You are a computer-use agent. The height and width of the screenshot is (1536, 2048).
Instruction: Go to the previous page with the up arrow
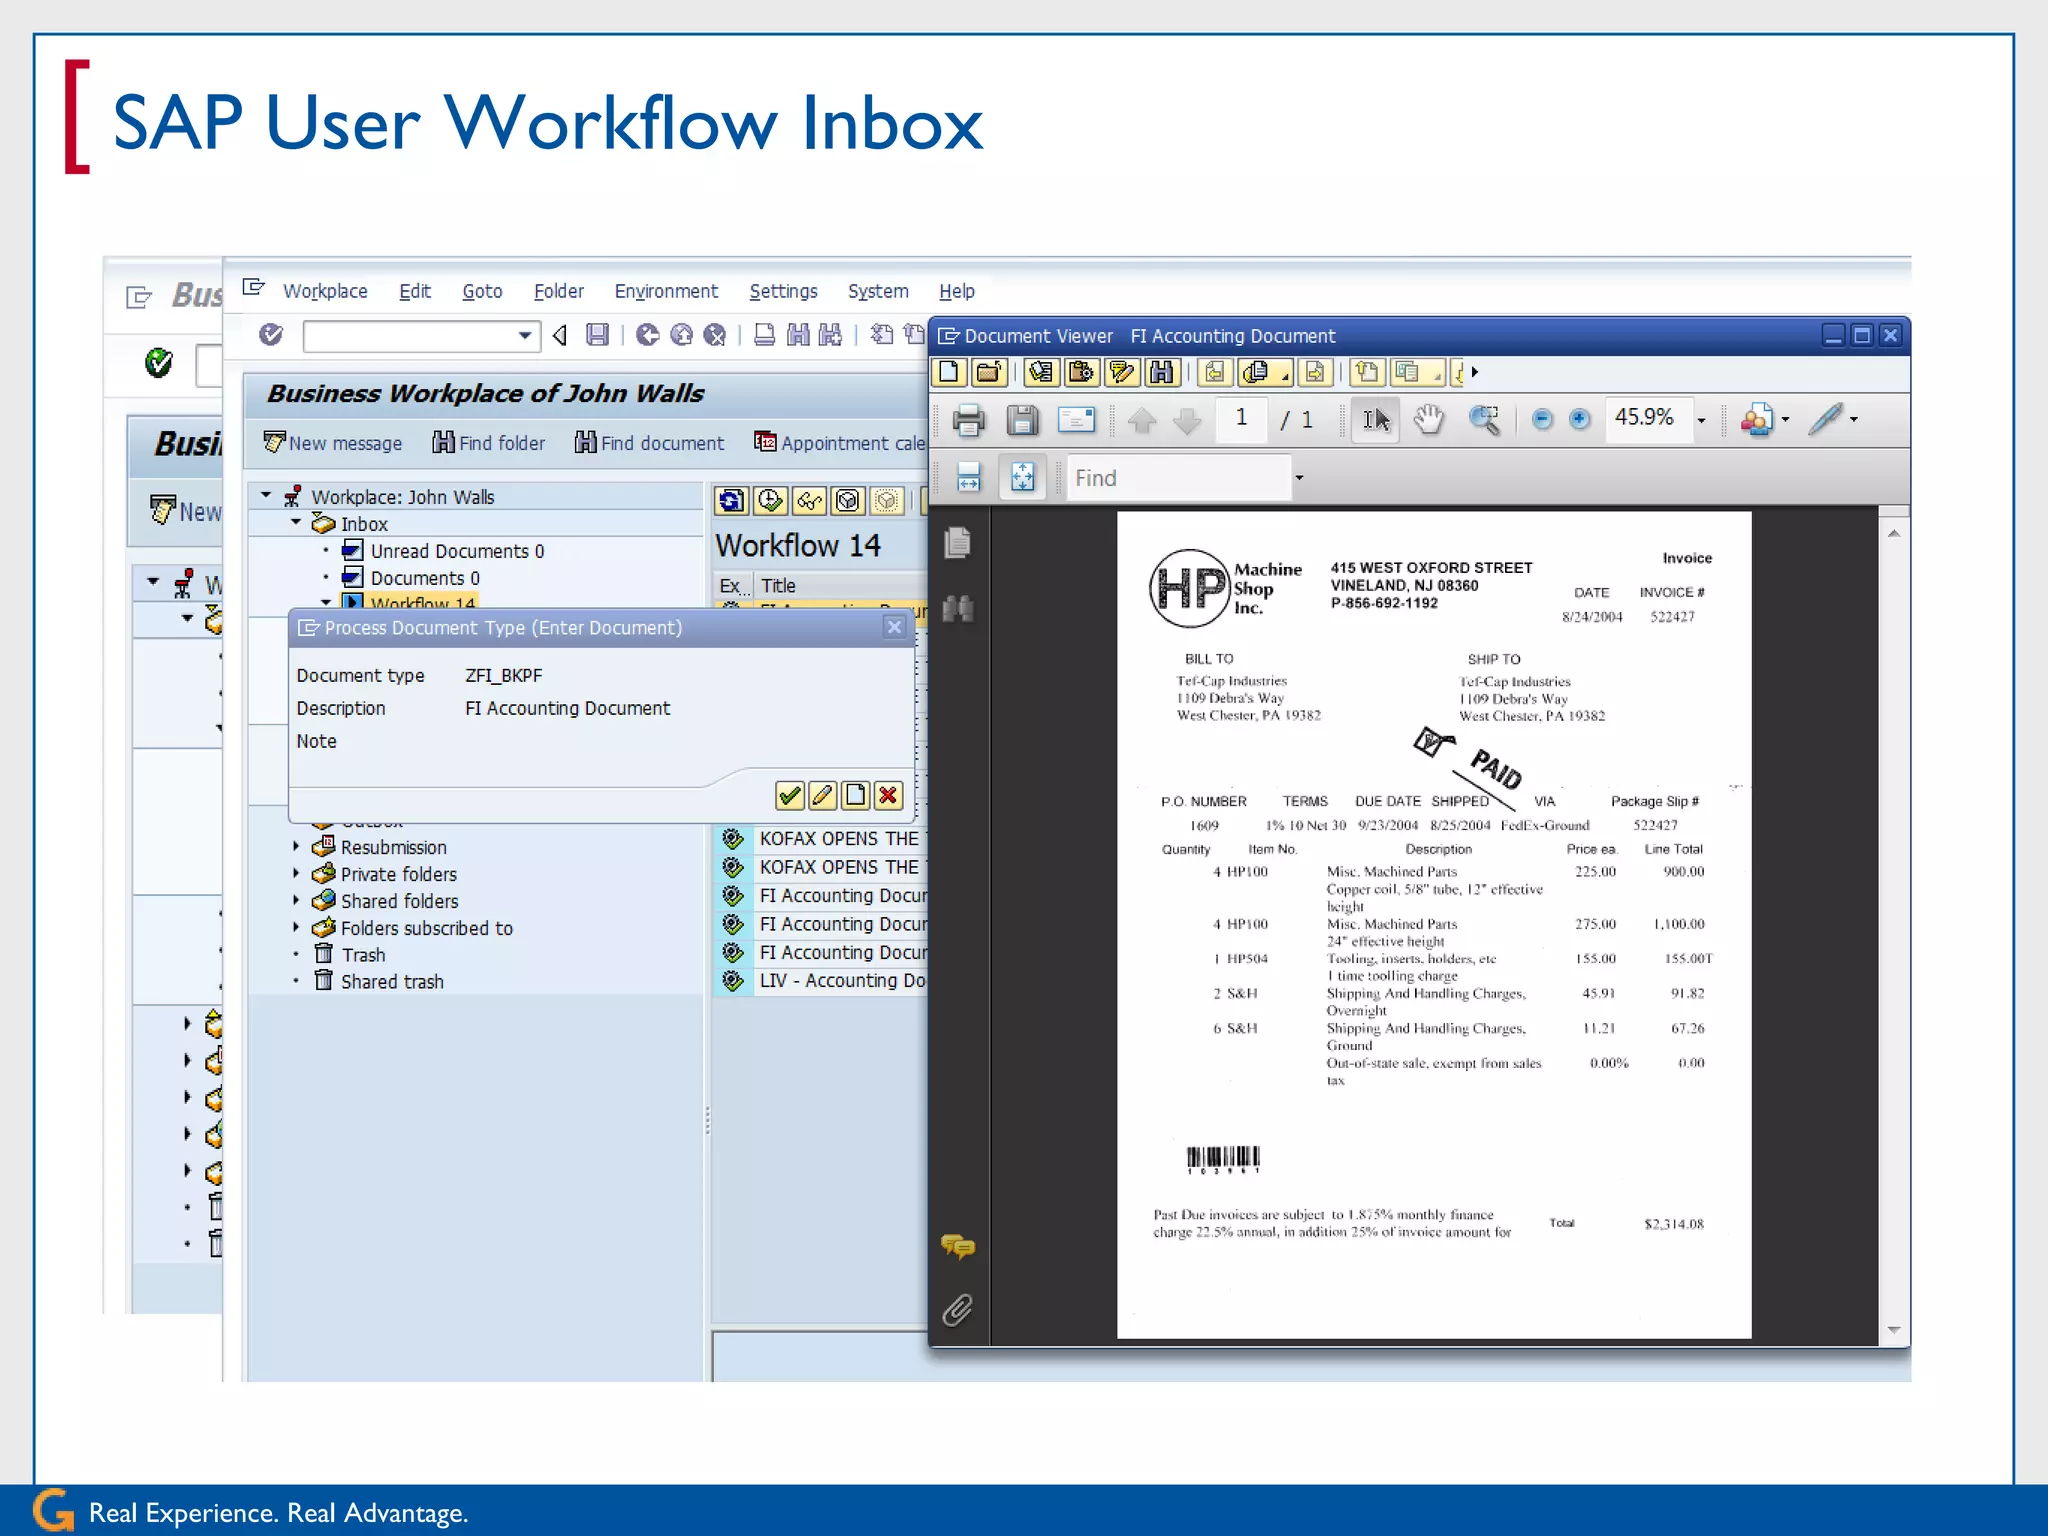tap(1141, 420)
